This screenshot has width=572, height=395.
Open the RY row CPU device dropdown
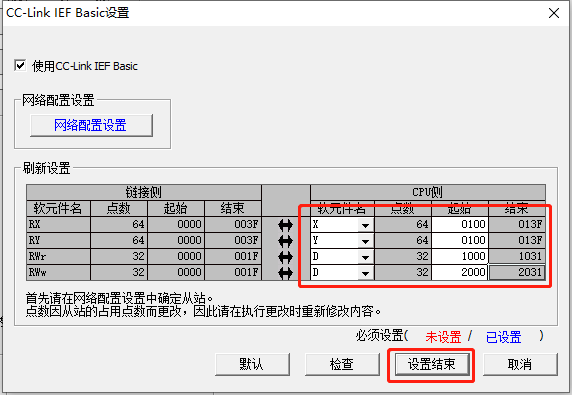click(x=365, y=241)
